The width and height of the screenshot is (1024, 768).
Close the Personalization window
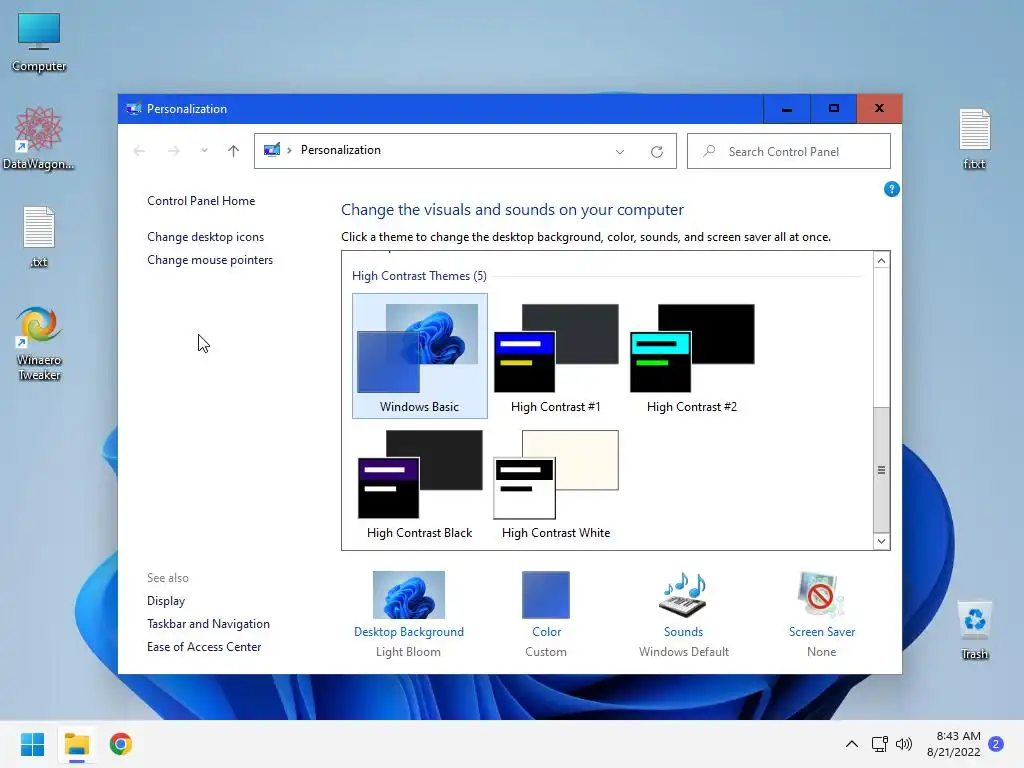pos(879,109)
